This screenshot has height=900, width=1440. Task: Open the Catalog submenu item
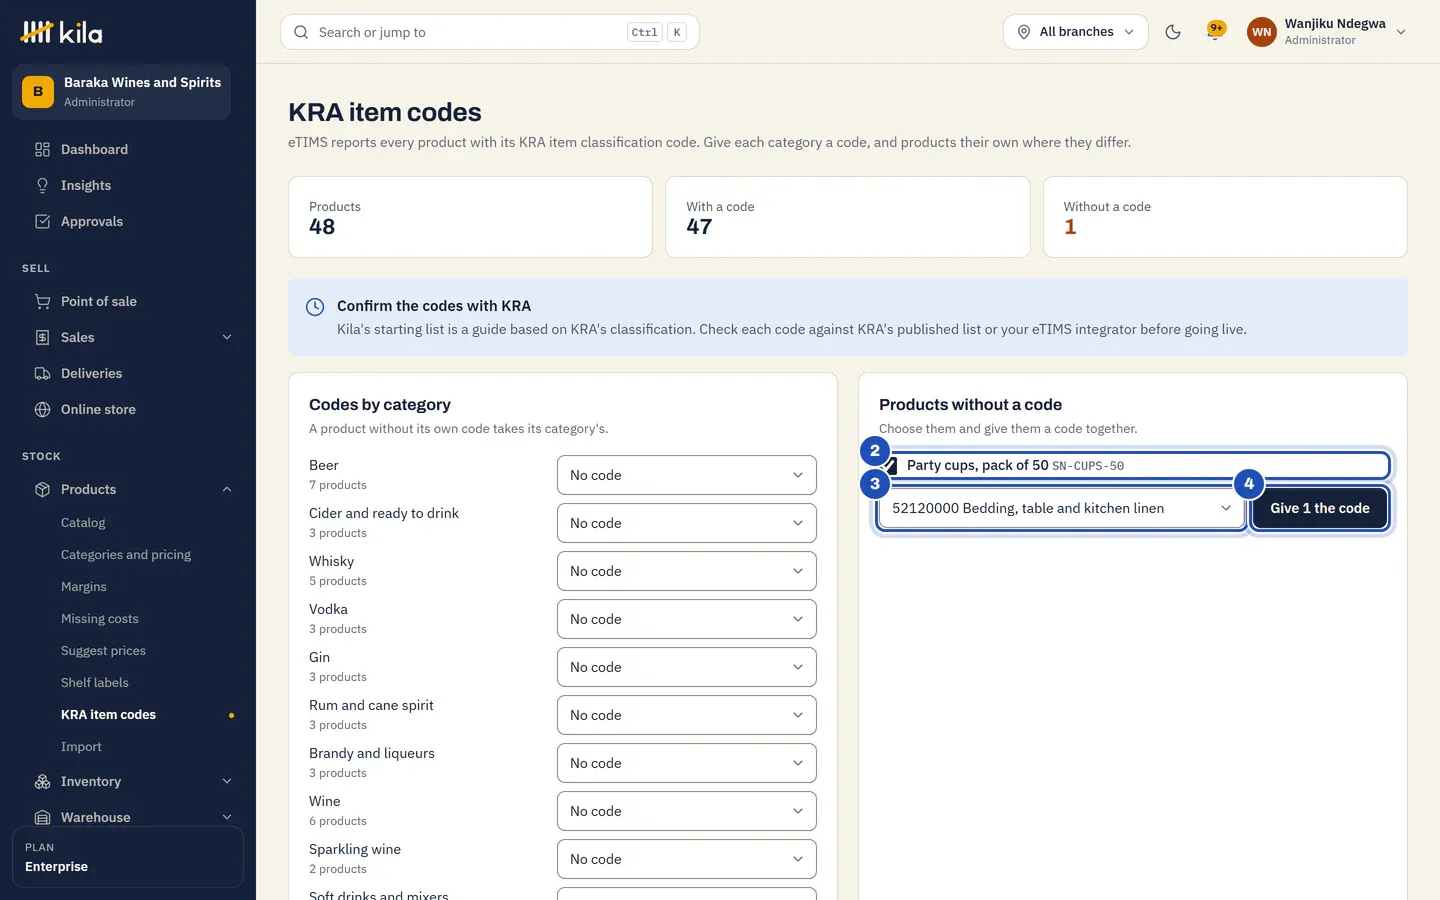tap(83, 523)
